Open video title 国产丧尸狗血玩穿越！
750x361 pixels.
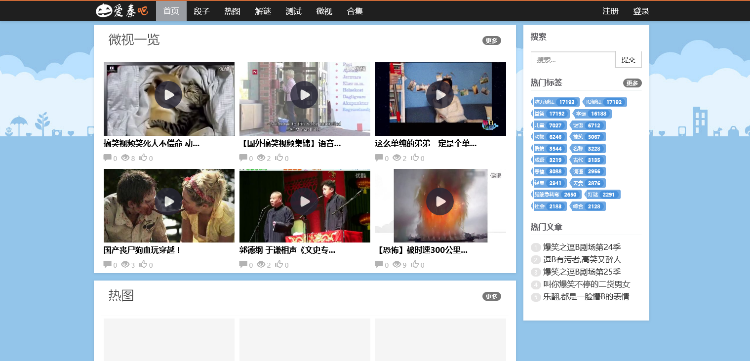coord(142,250)
